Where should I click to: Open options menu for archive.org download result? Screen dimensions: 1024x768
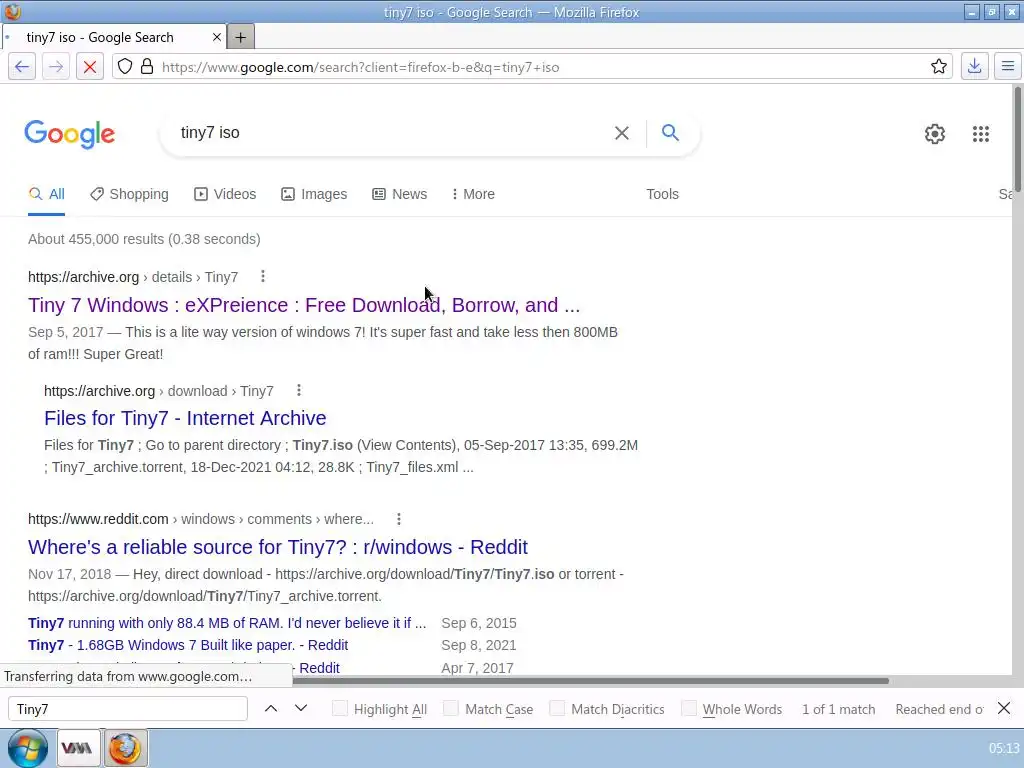click(x=299, y=391)
